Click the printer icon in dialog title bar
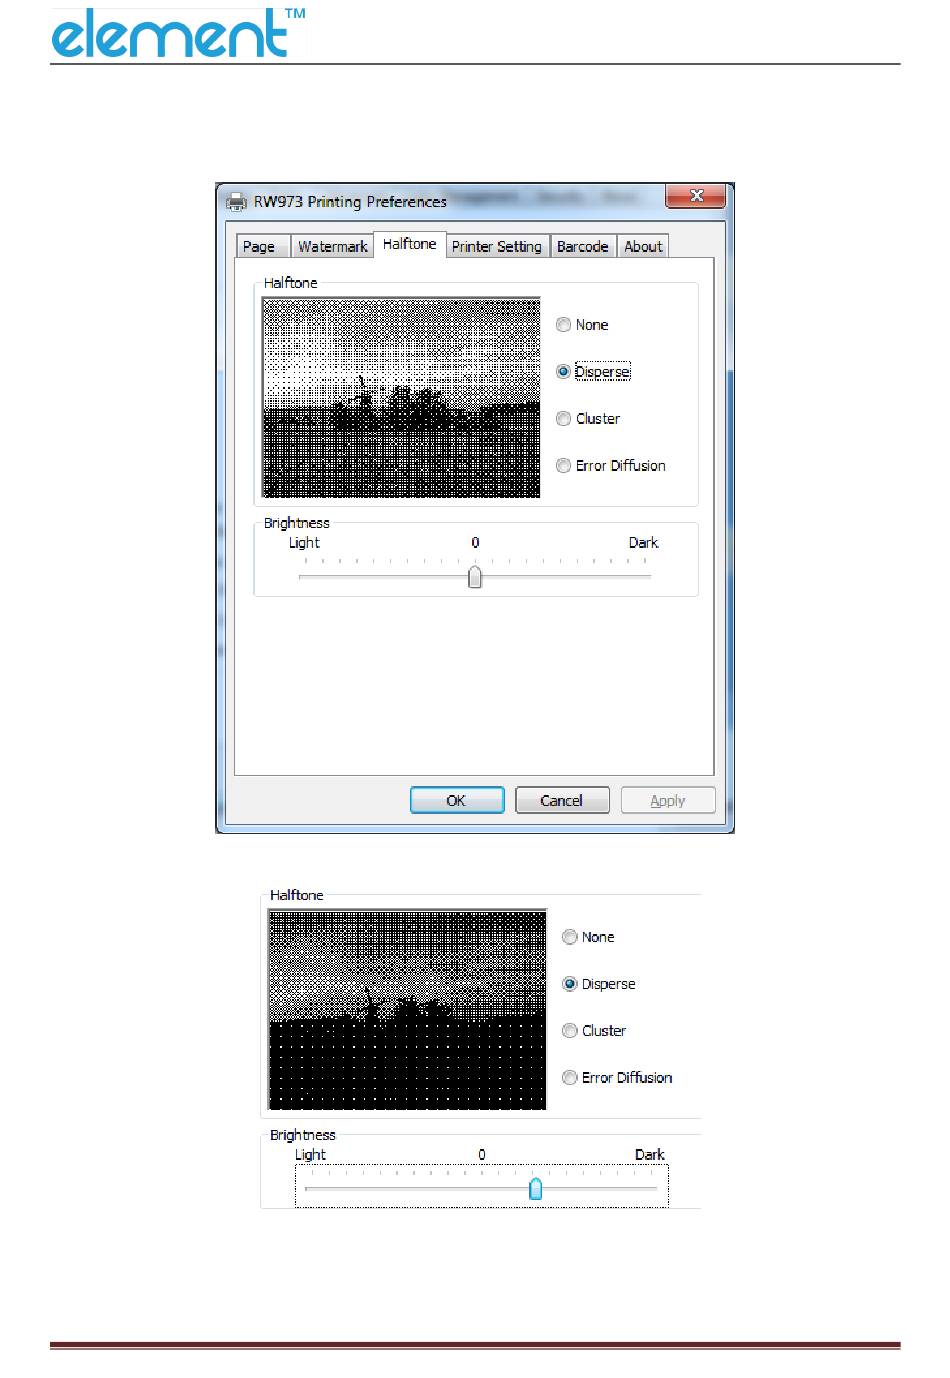 pos(236,201)
